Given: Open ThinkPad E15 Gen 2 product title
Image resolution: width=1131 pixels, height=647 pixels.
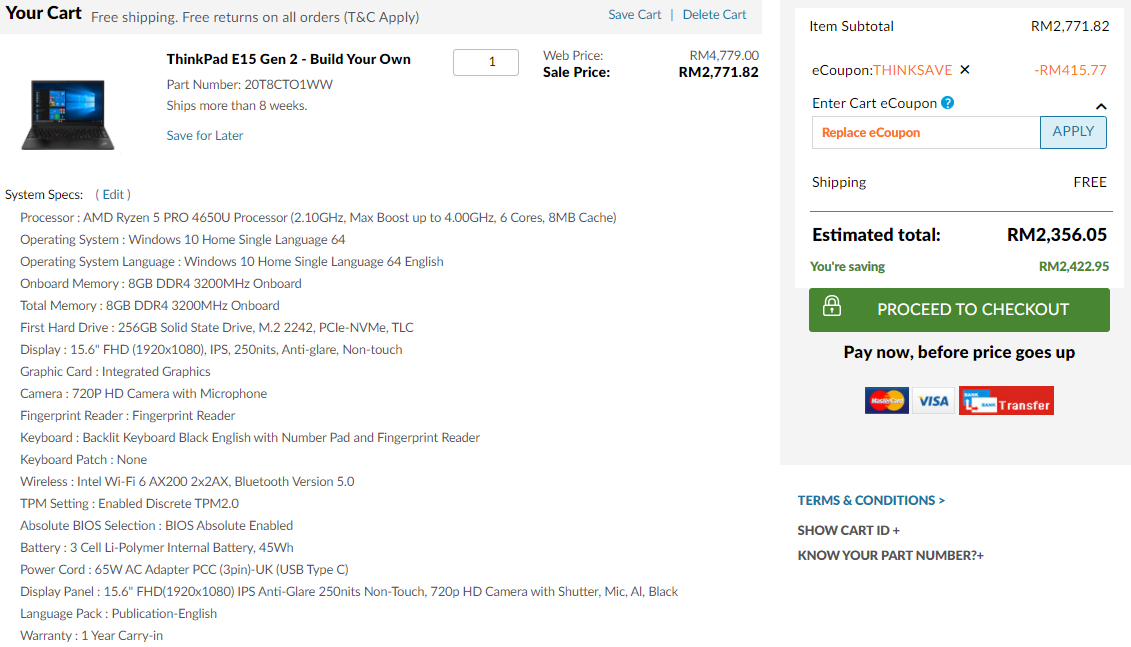Looking at the screenshot, I should [x=289, y=59].
